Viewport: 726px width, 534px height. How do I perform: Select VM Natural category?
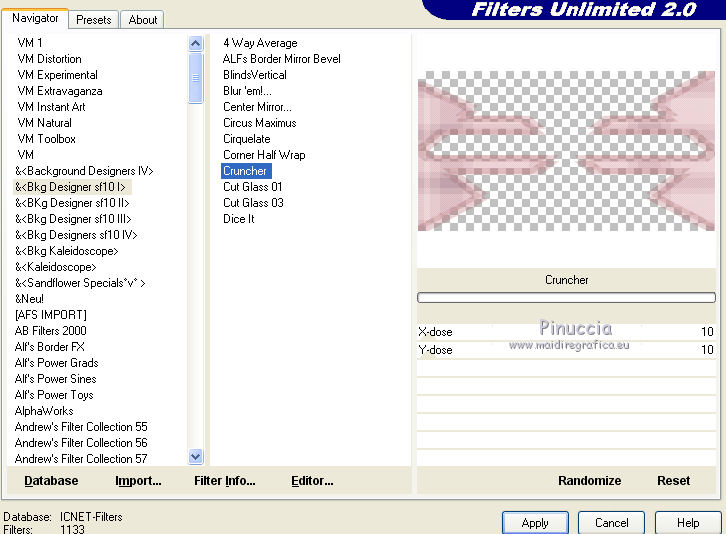click(44, 123)
